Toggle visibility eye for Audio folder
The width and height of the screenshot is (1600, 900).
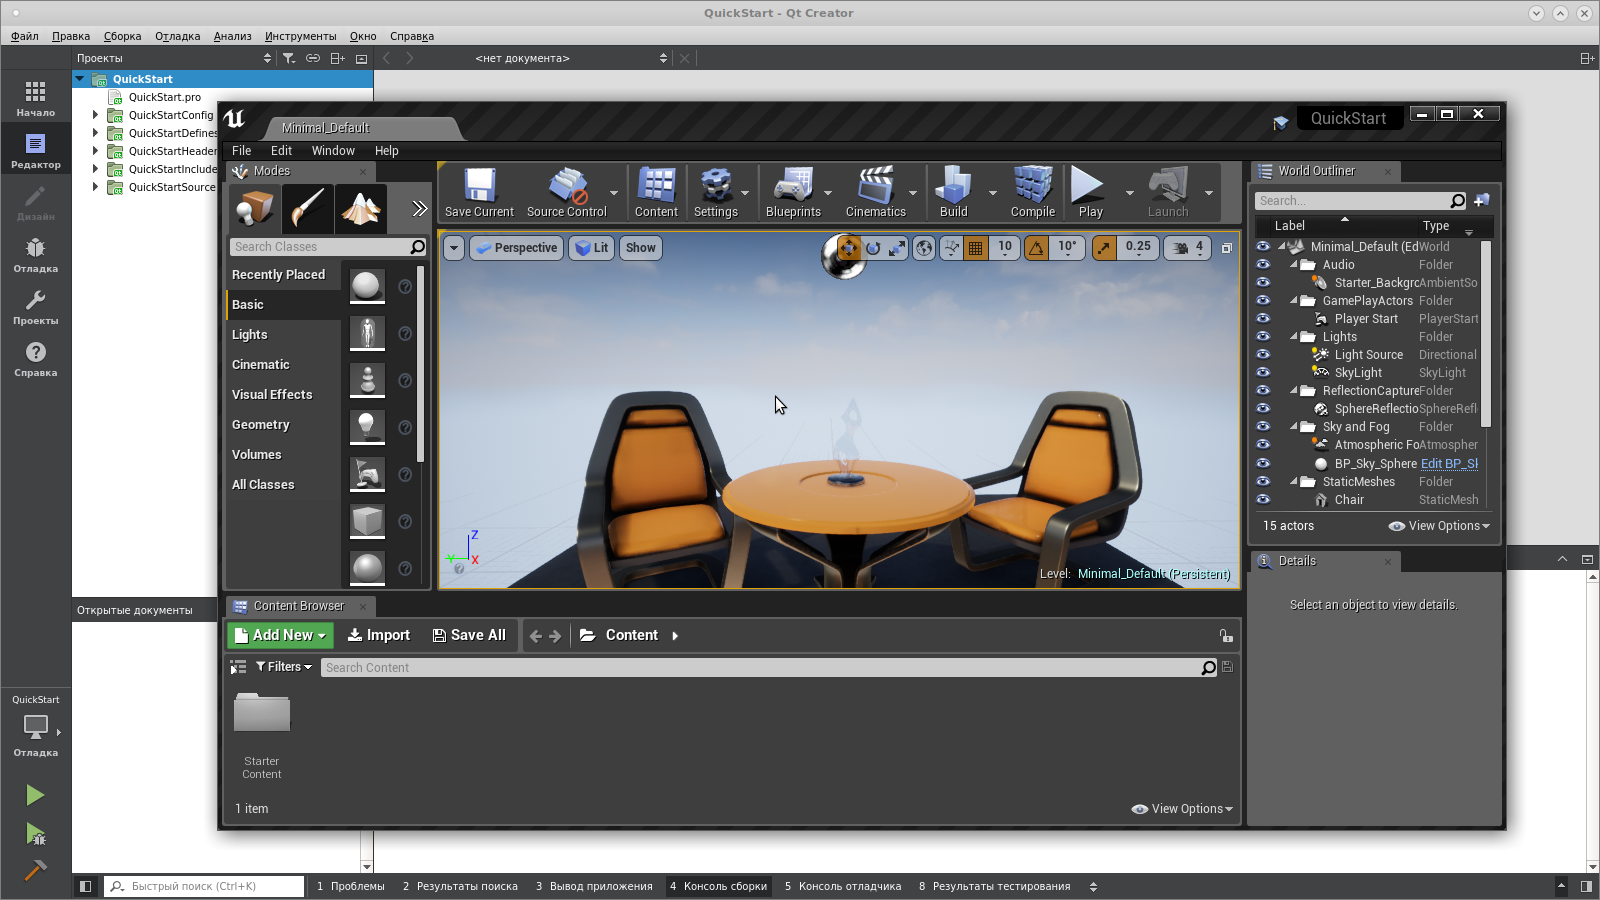(1263, 264)
